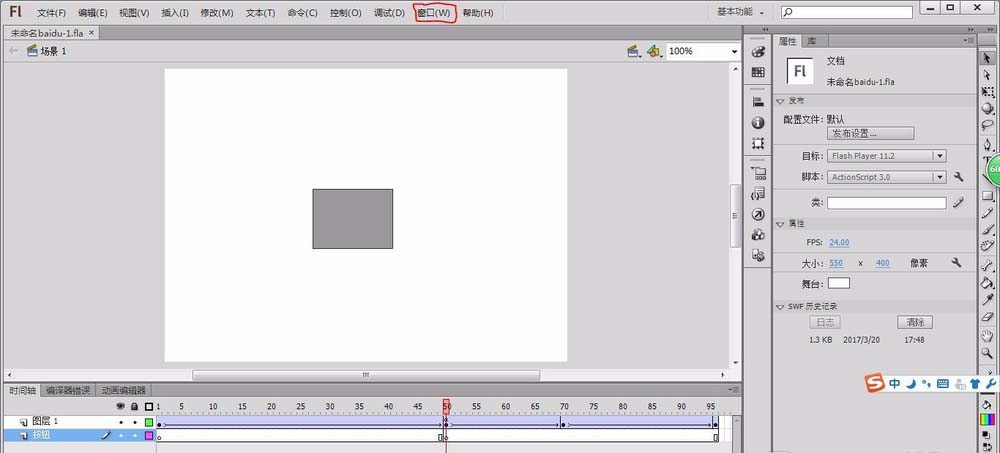Screen dimensions: 1000x453
Task: Toggle outline square of 按钮 layer
Action: [x=149, y=436]
